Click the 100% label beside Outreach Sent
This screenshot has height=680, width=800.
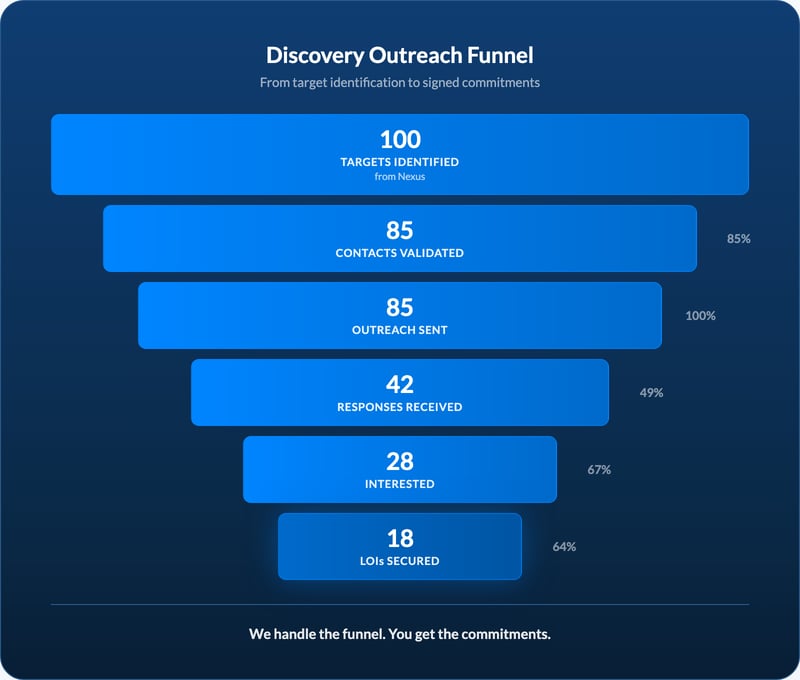[700, 315]
